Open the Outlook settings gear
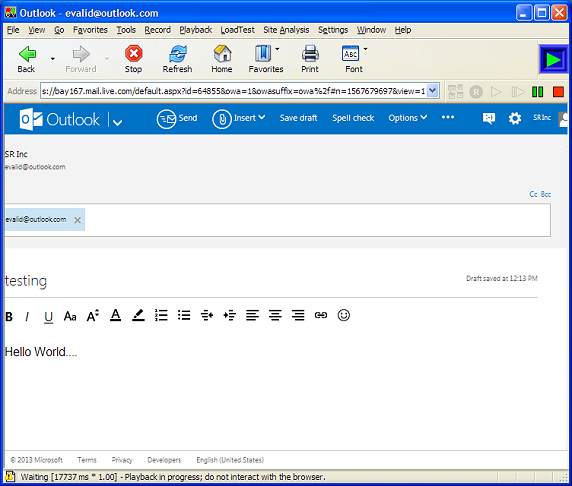572x486 pixels. tap(515, 118)
